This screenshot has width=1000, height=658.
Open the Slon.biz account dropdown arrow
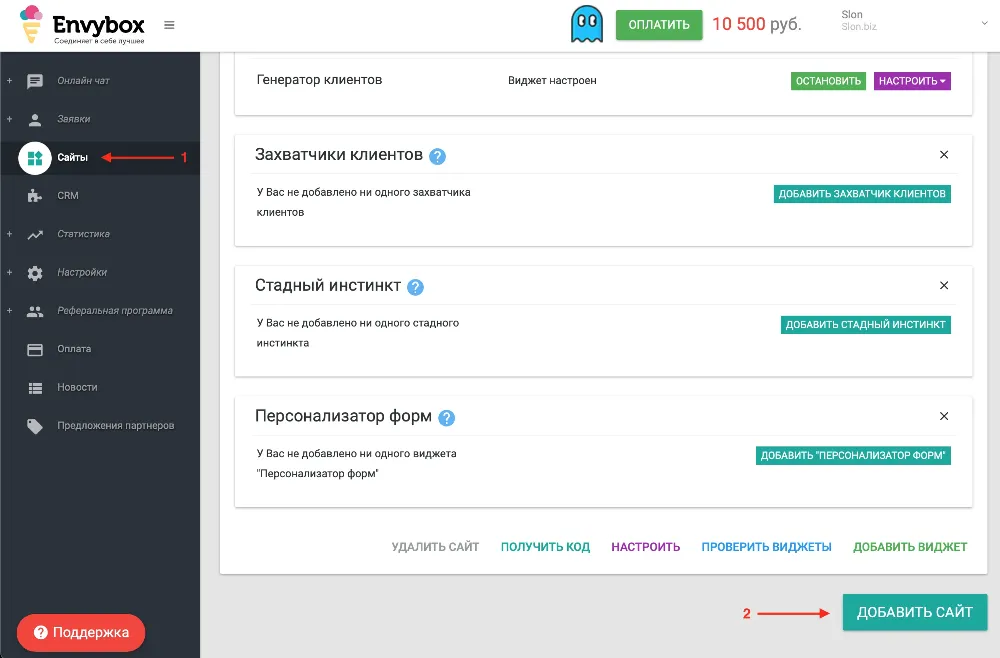pyautogui.click(x=984, y=23)
